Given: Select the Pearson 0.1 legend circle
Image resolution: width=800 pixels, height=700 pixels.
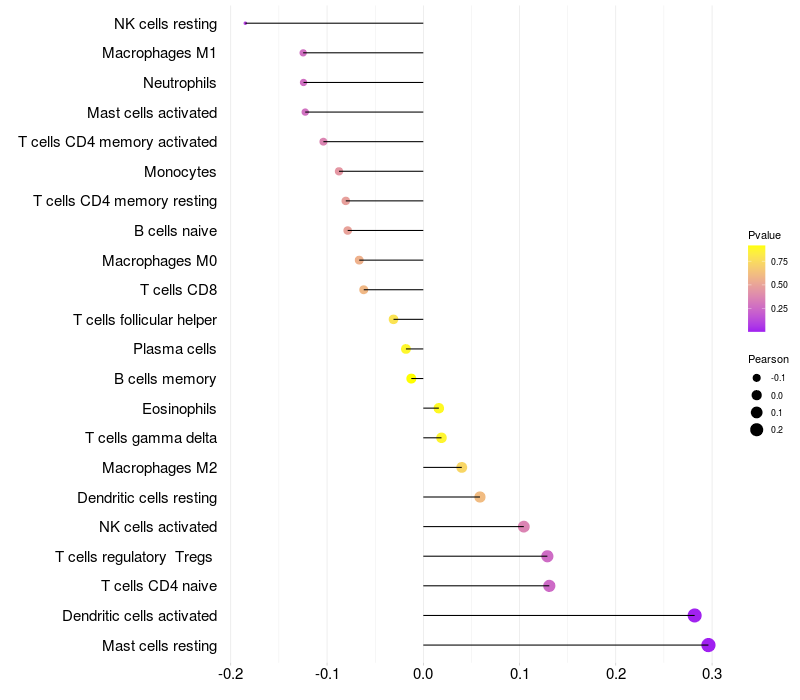Looking at the screenshot, I should 757,412.
